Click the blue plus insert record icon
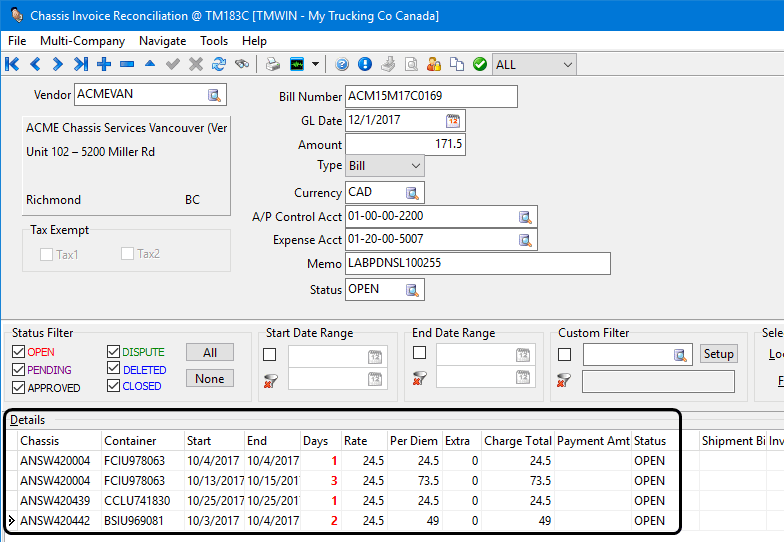784x542 pixels. point(104,64)
